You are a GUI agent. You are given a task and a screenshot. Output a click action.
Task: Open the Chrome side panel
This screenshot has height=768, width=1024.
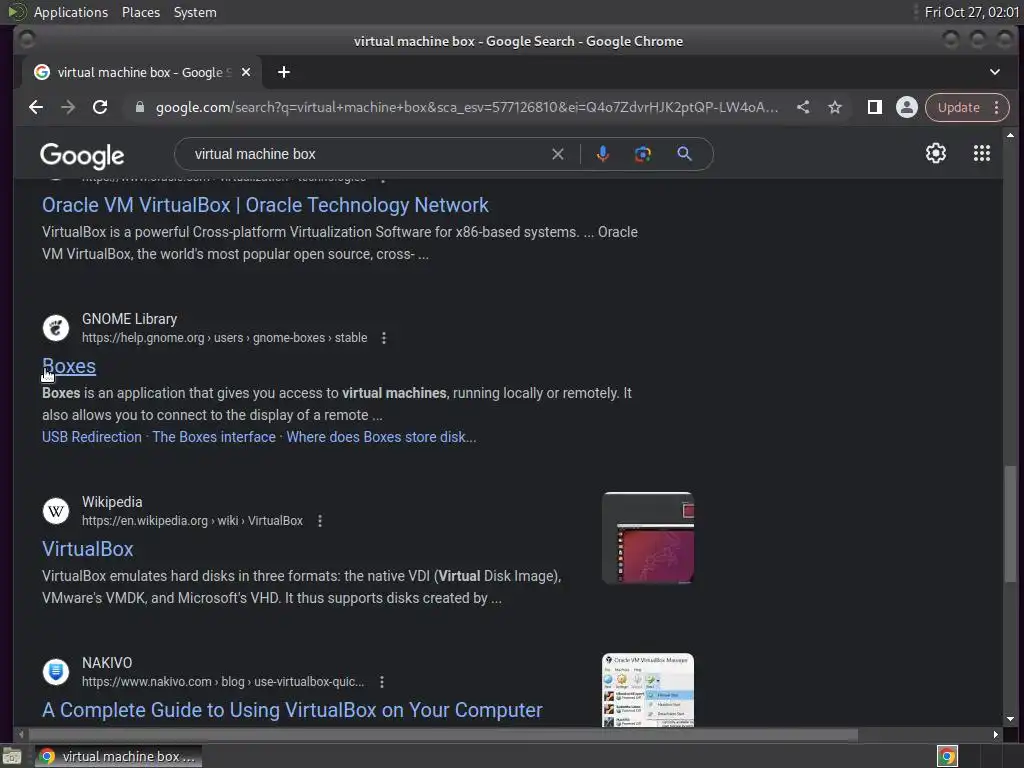[x=874, y=107]
